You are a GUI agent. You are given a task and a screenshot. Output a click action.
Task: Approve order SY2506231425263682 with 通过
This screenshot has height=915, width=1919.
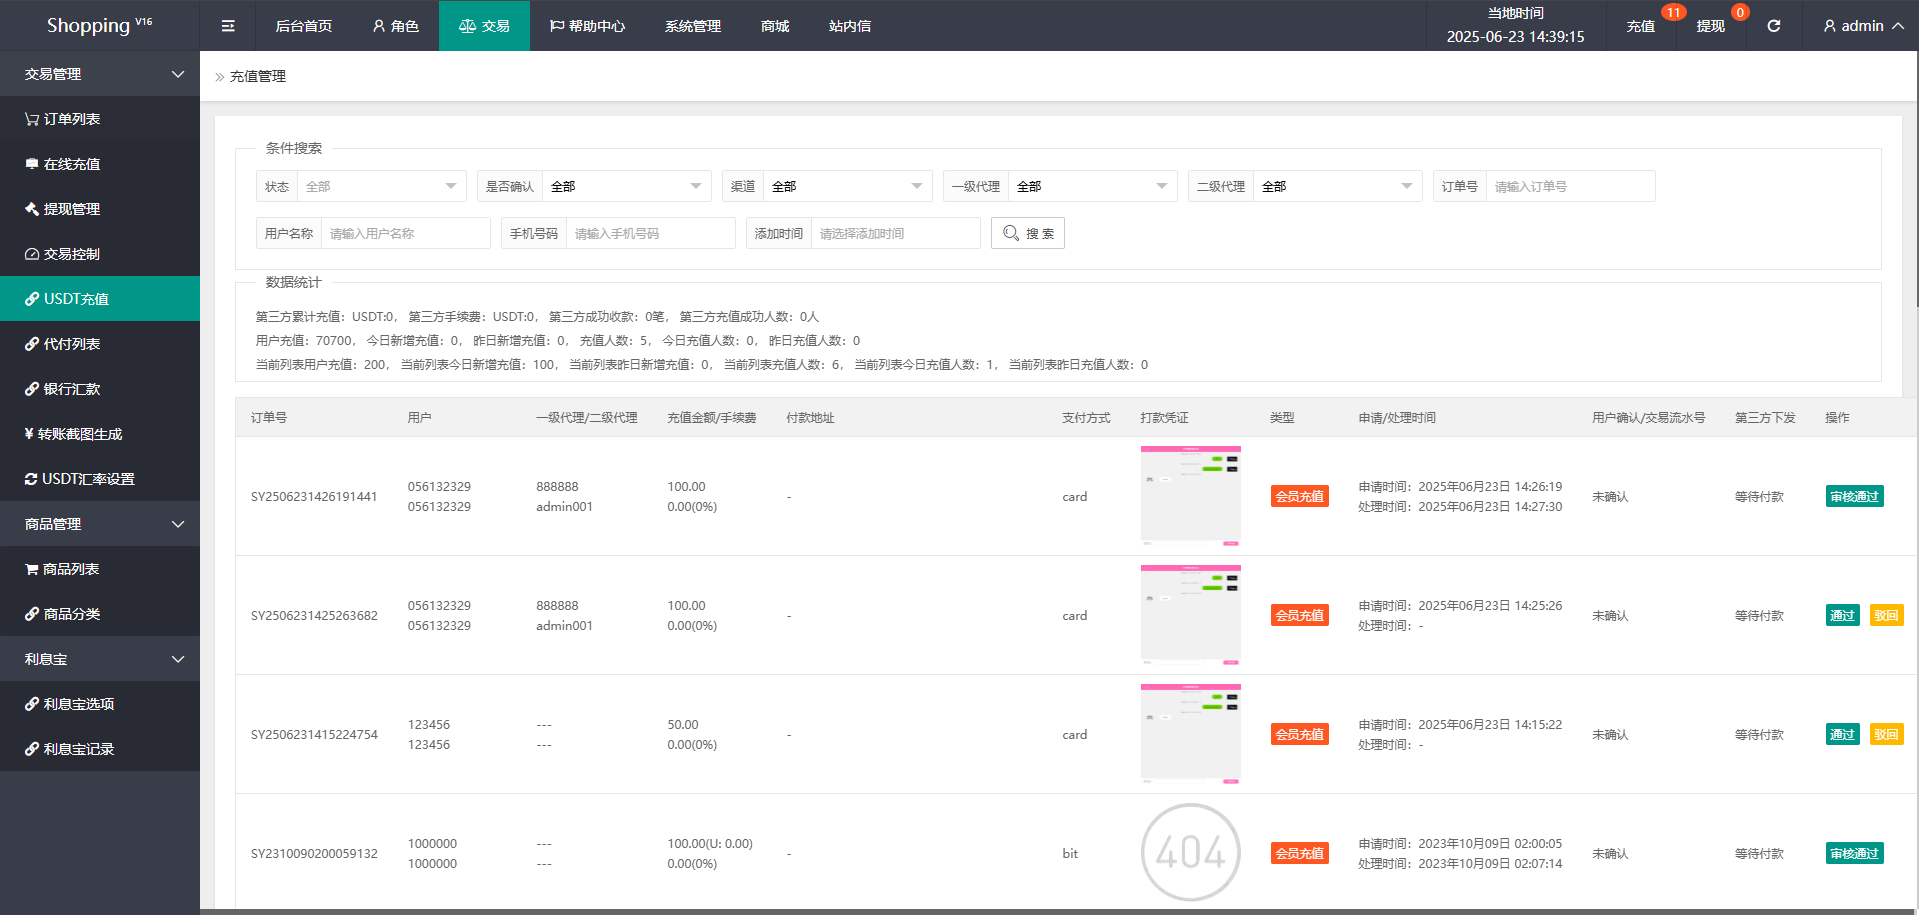[x=1842, y=616]
